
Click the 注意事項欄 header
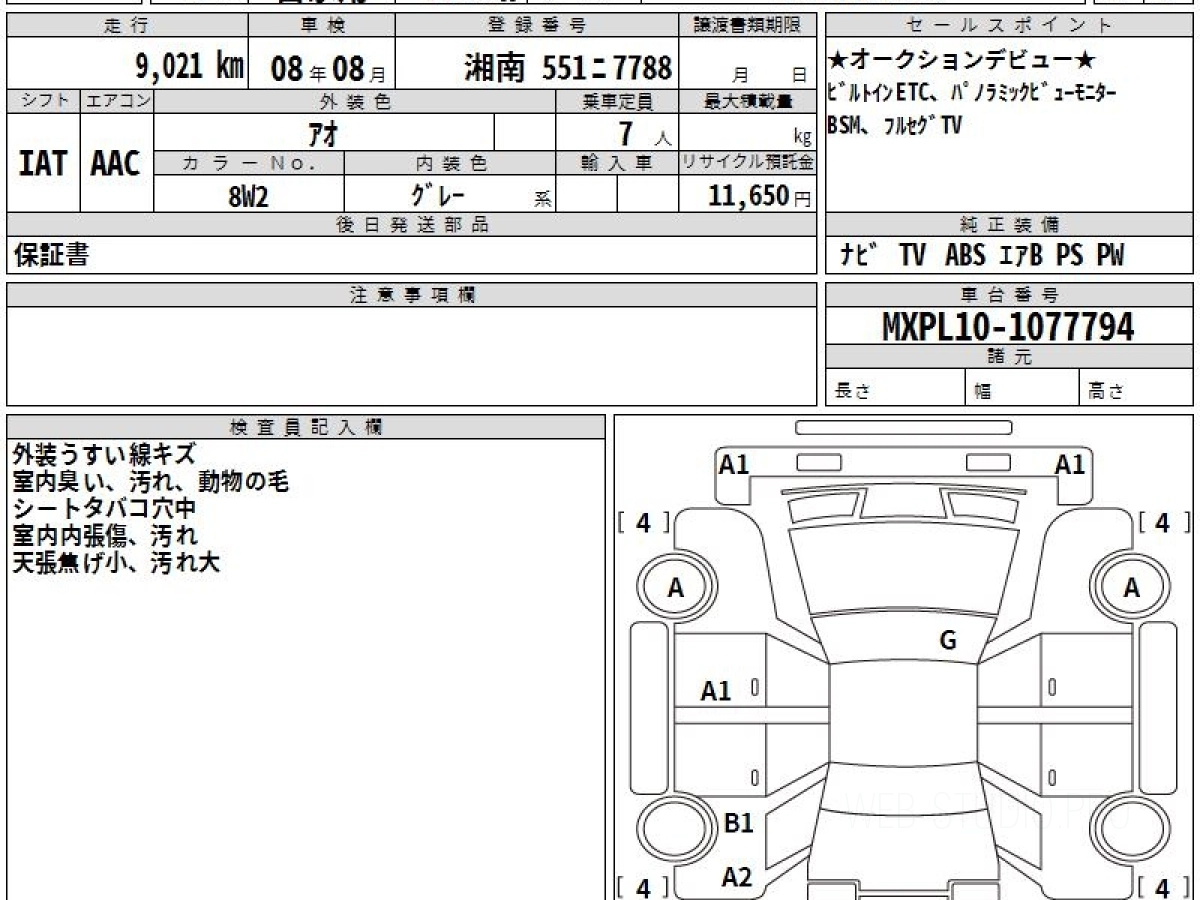pos(412,295)
